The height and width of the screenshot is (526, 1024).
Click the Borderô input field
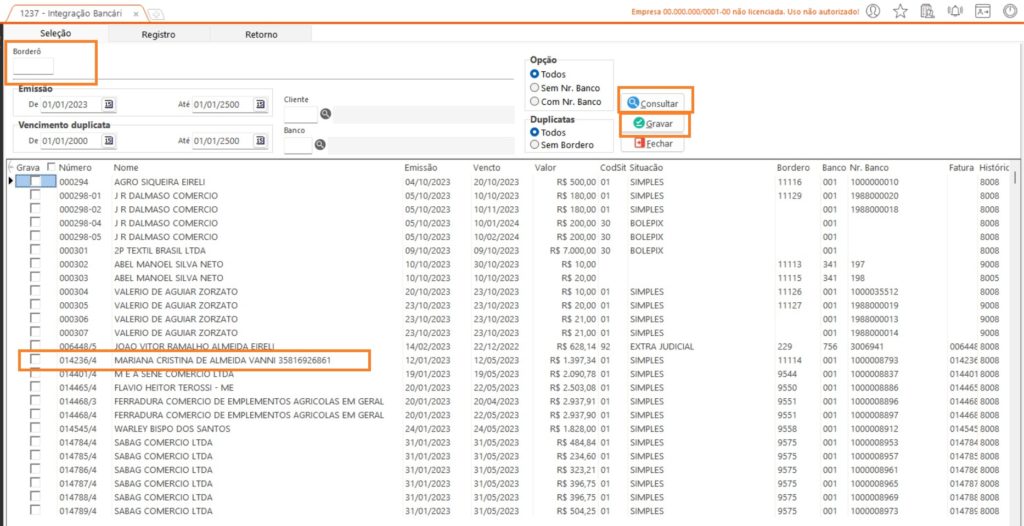(33, 67)
